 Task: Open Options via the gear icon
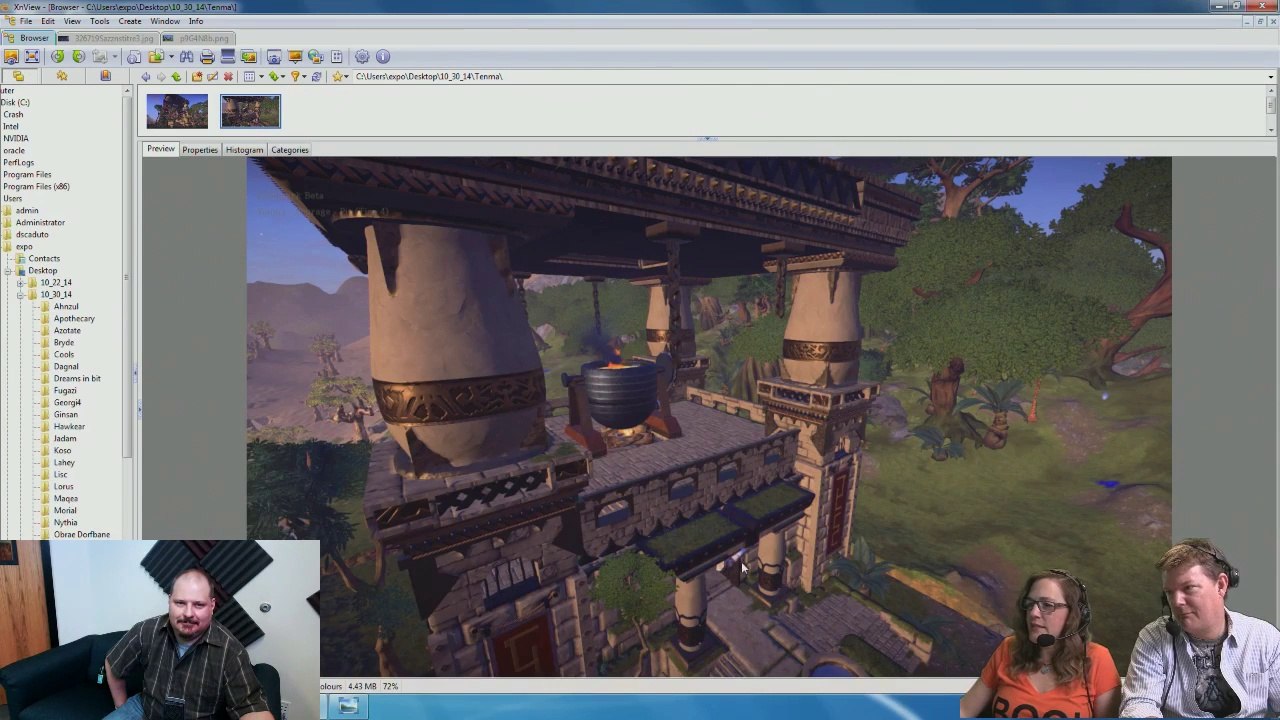[362, 57]
